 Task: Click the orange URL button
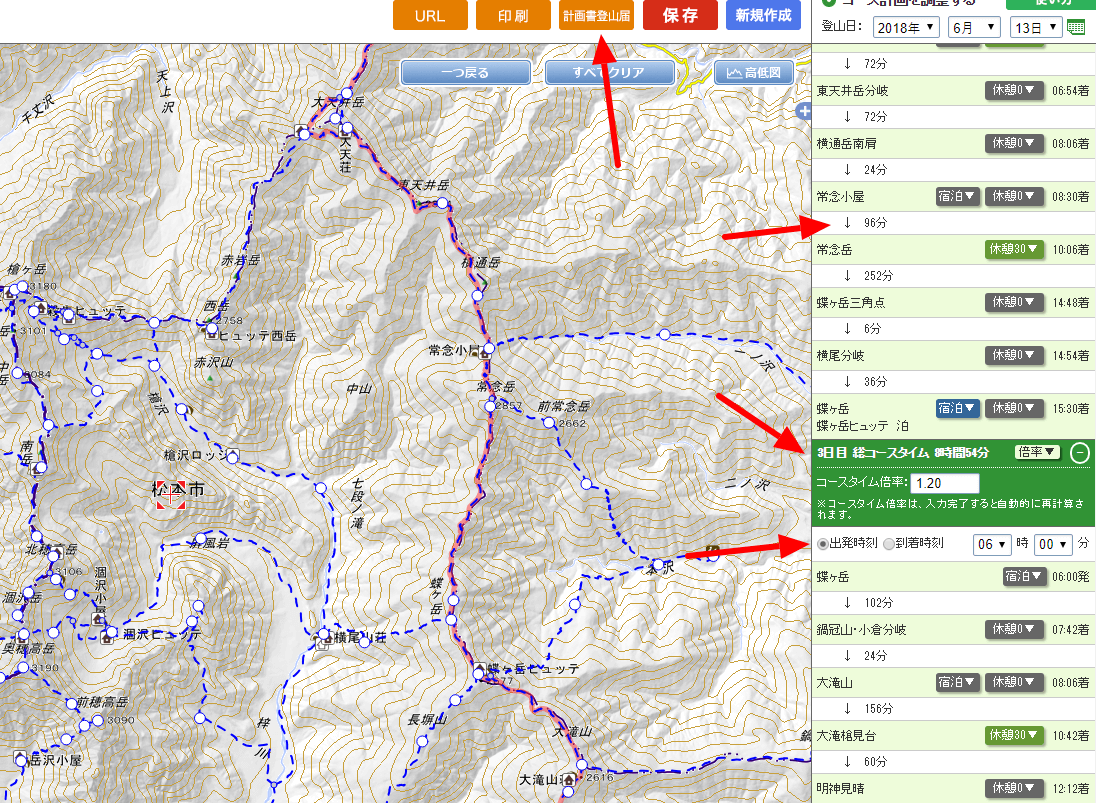click(430, 15)
